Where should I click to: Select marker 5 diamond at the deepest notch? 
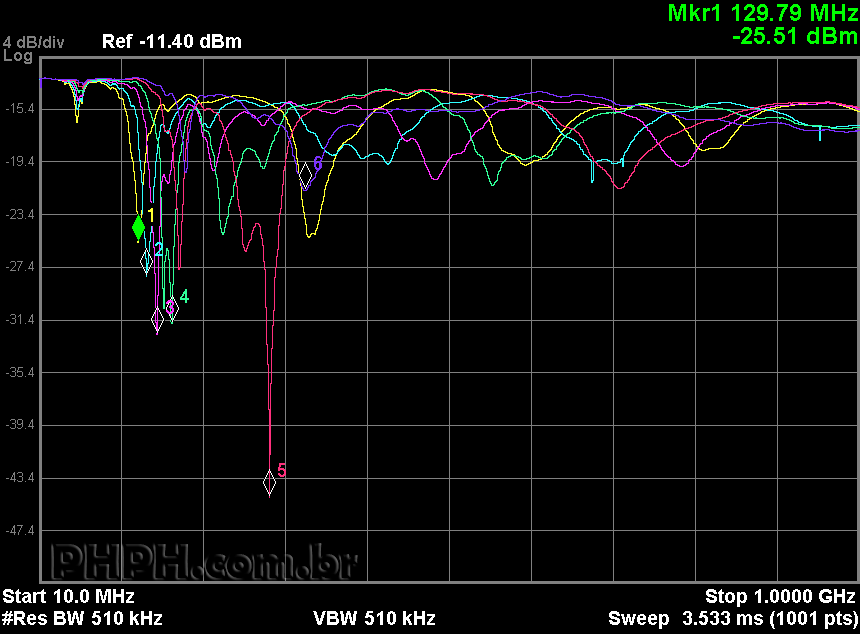[x=269, y=482]
